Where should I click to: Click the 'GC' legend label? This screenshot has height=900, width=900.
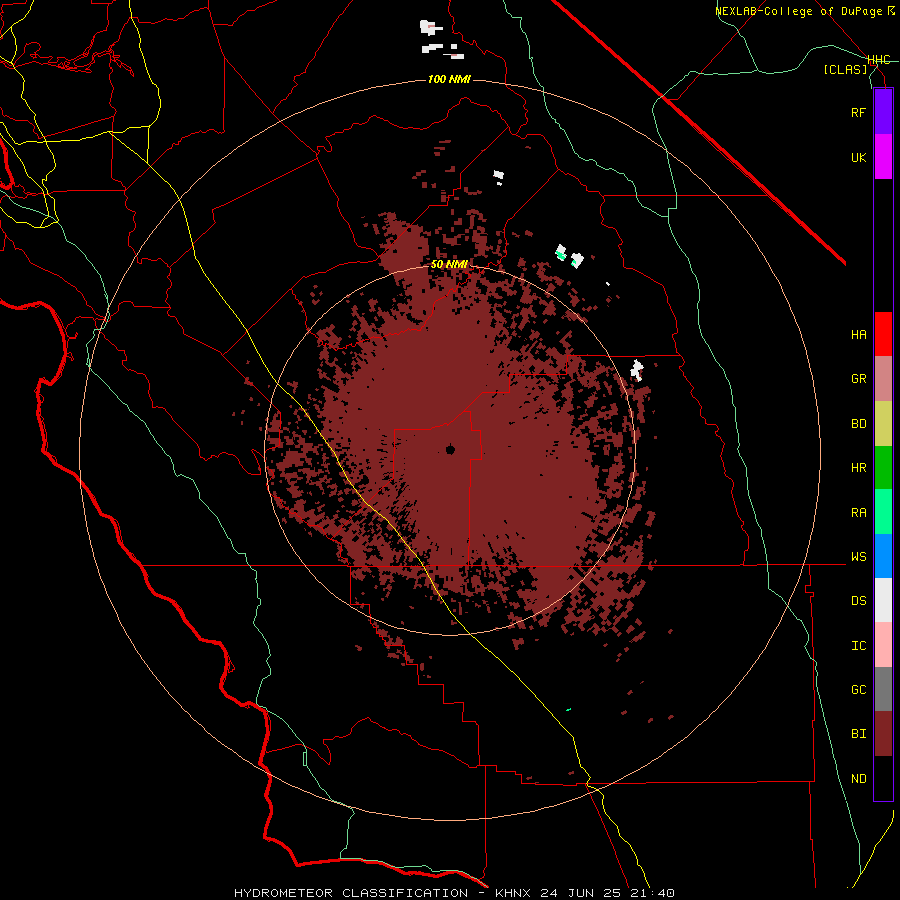[x=859, y=690]
